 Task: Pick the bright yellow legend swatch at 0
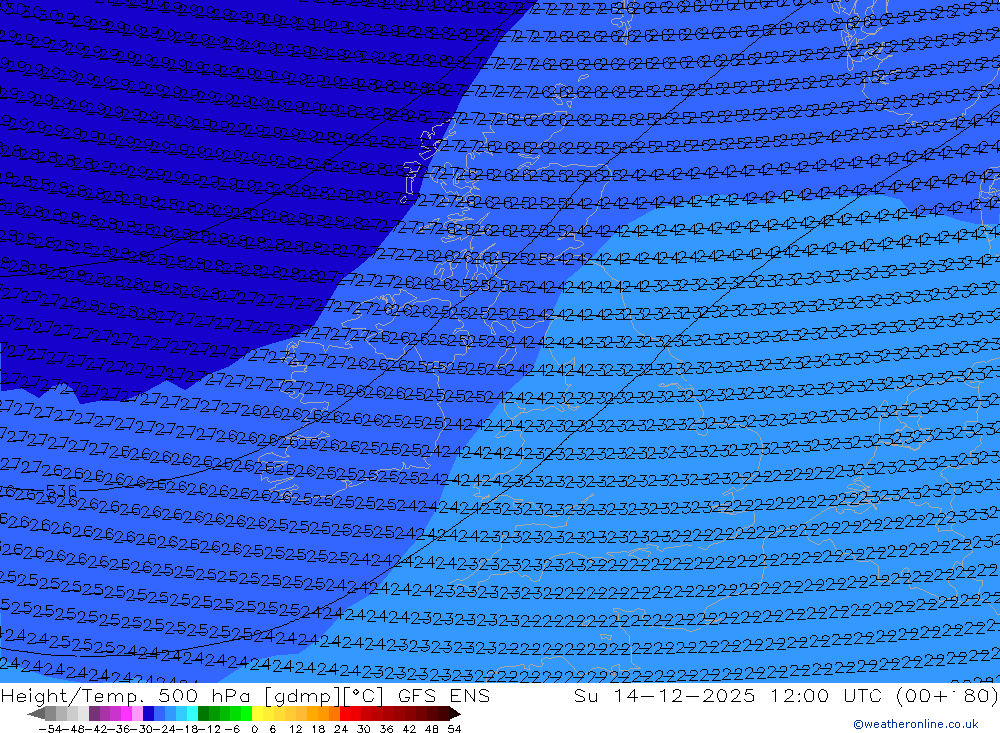[258, 713]
